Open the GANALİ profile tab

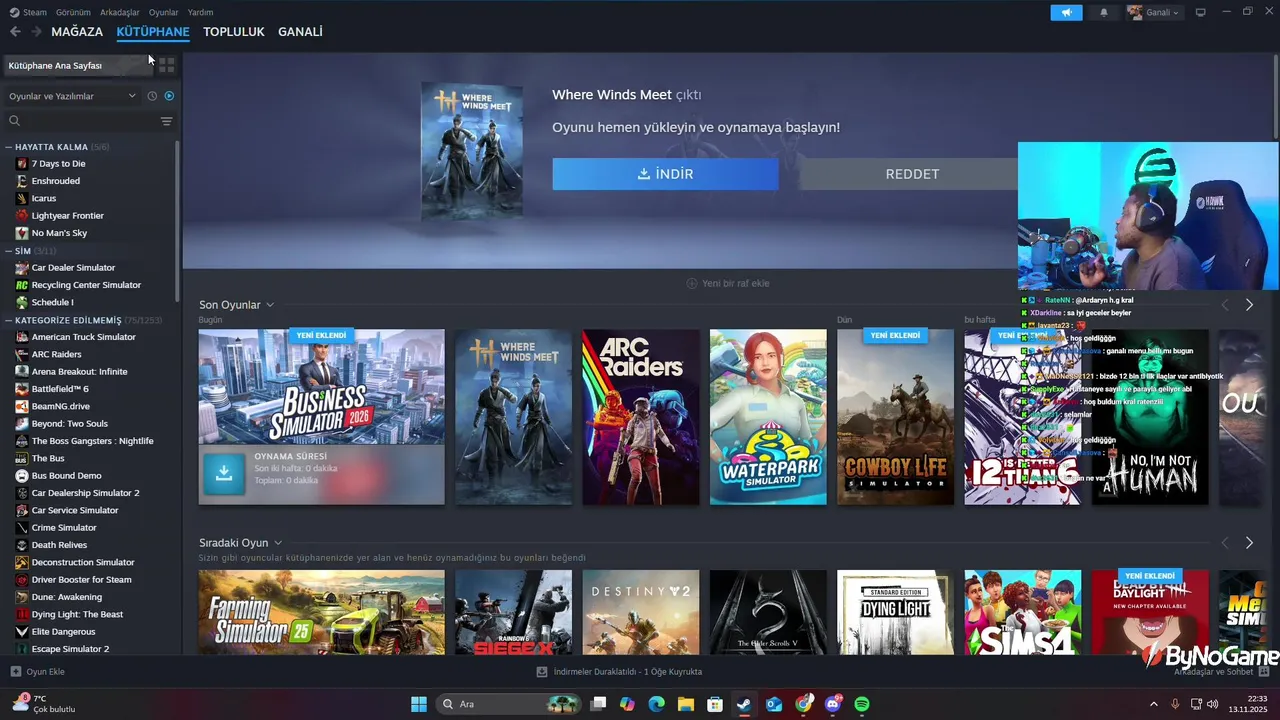(300, 32)
